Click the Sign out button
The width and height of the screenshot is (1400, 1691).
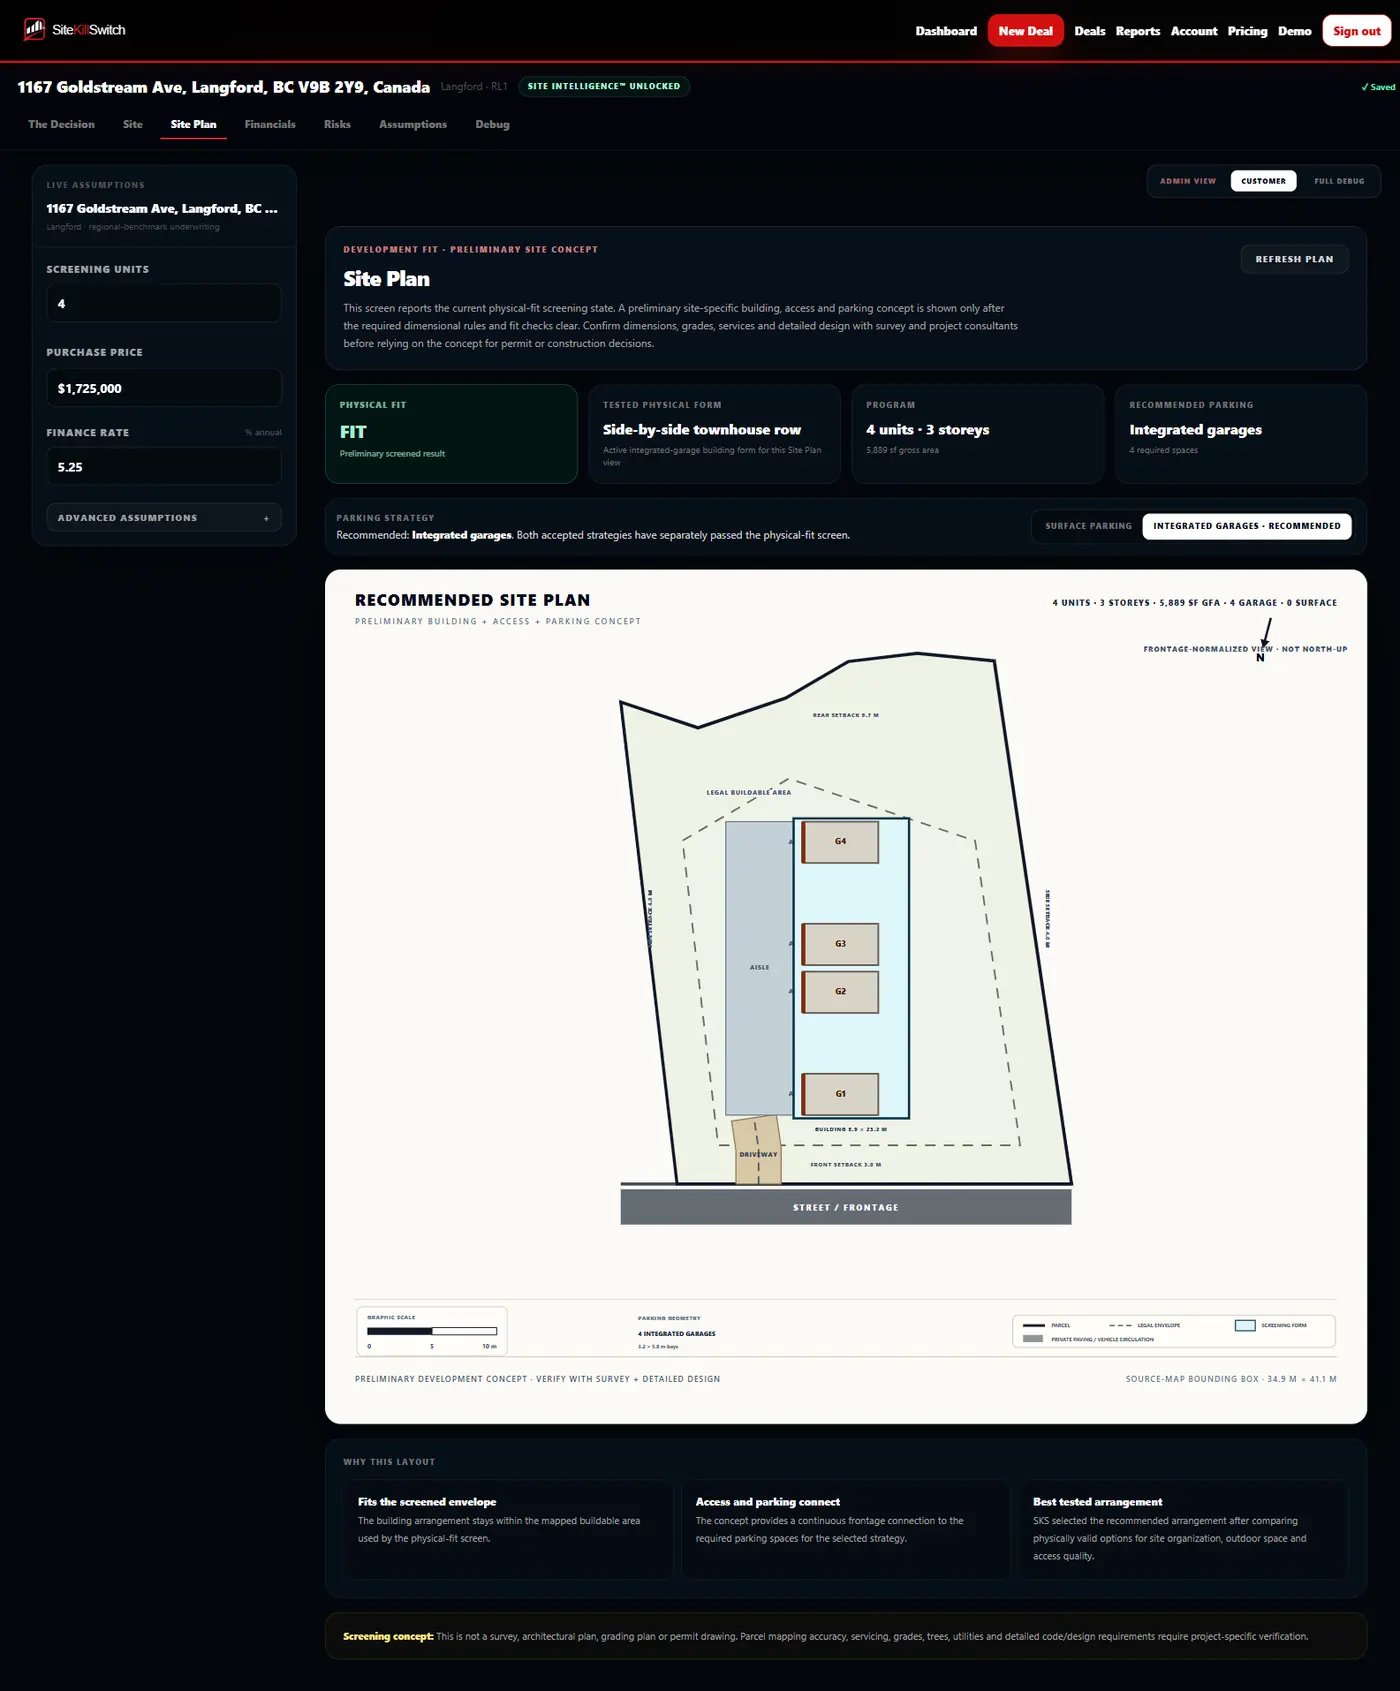coord(1356,31)
